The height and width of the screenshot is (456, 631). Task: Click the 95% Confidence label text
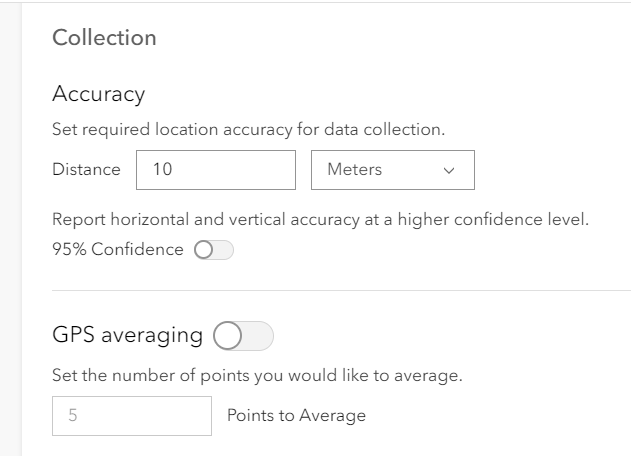117,250
